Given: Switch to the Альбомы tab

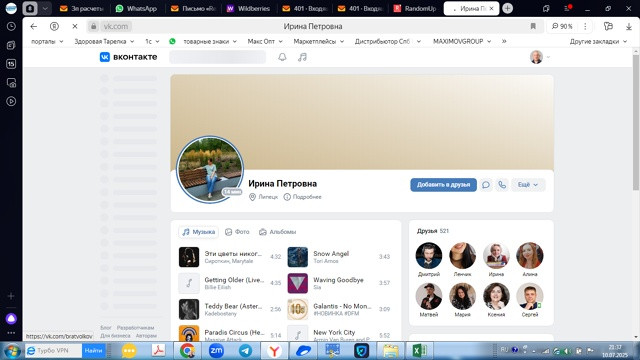Looking at the screenshot, I should coord(278,232).
